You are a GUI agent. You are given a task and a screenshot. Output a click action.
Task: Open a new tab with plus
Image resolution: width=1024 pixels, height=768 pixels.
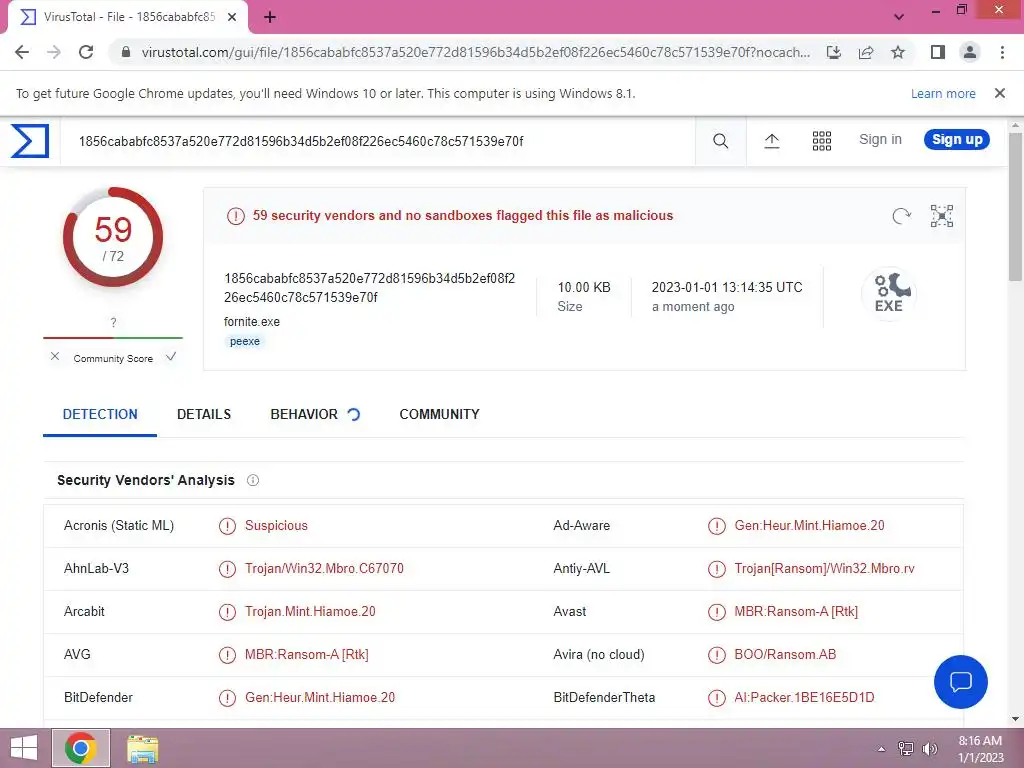270,17
